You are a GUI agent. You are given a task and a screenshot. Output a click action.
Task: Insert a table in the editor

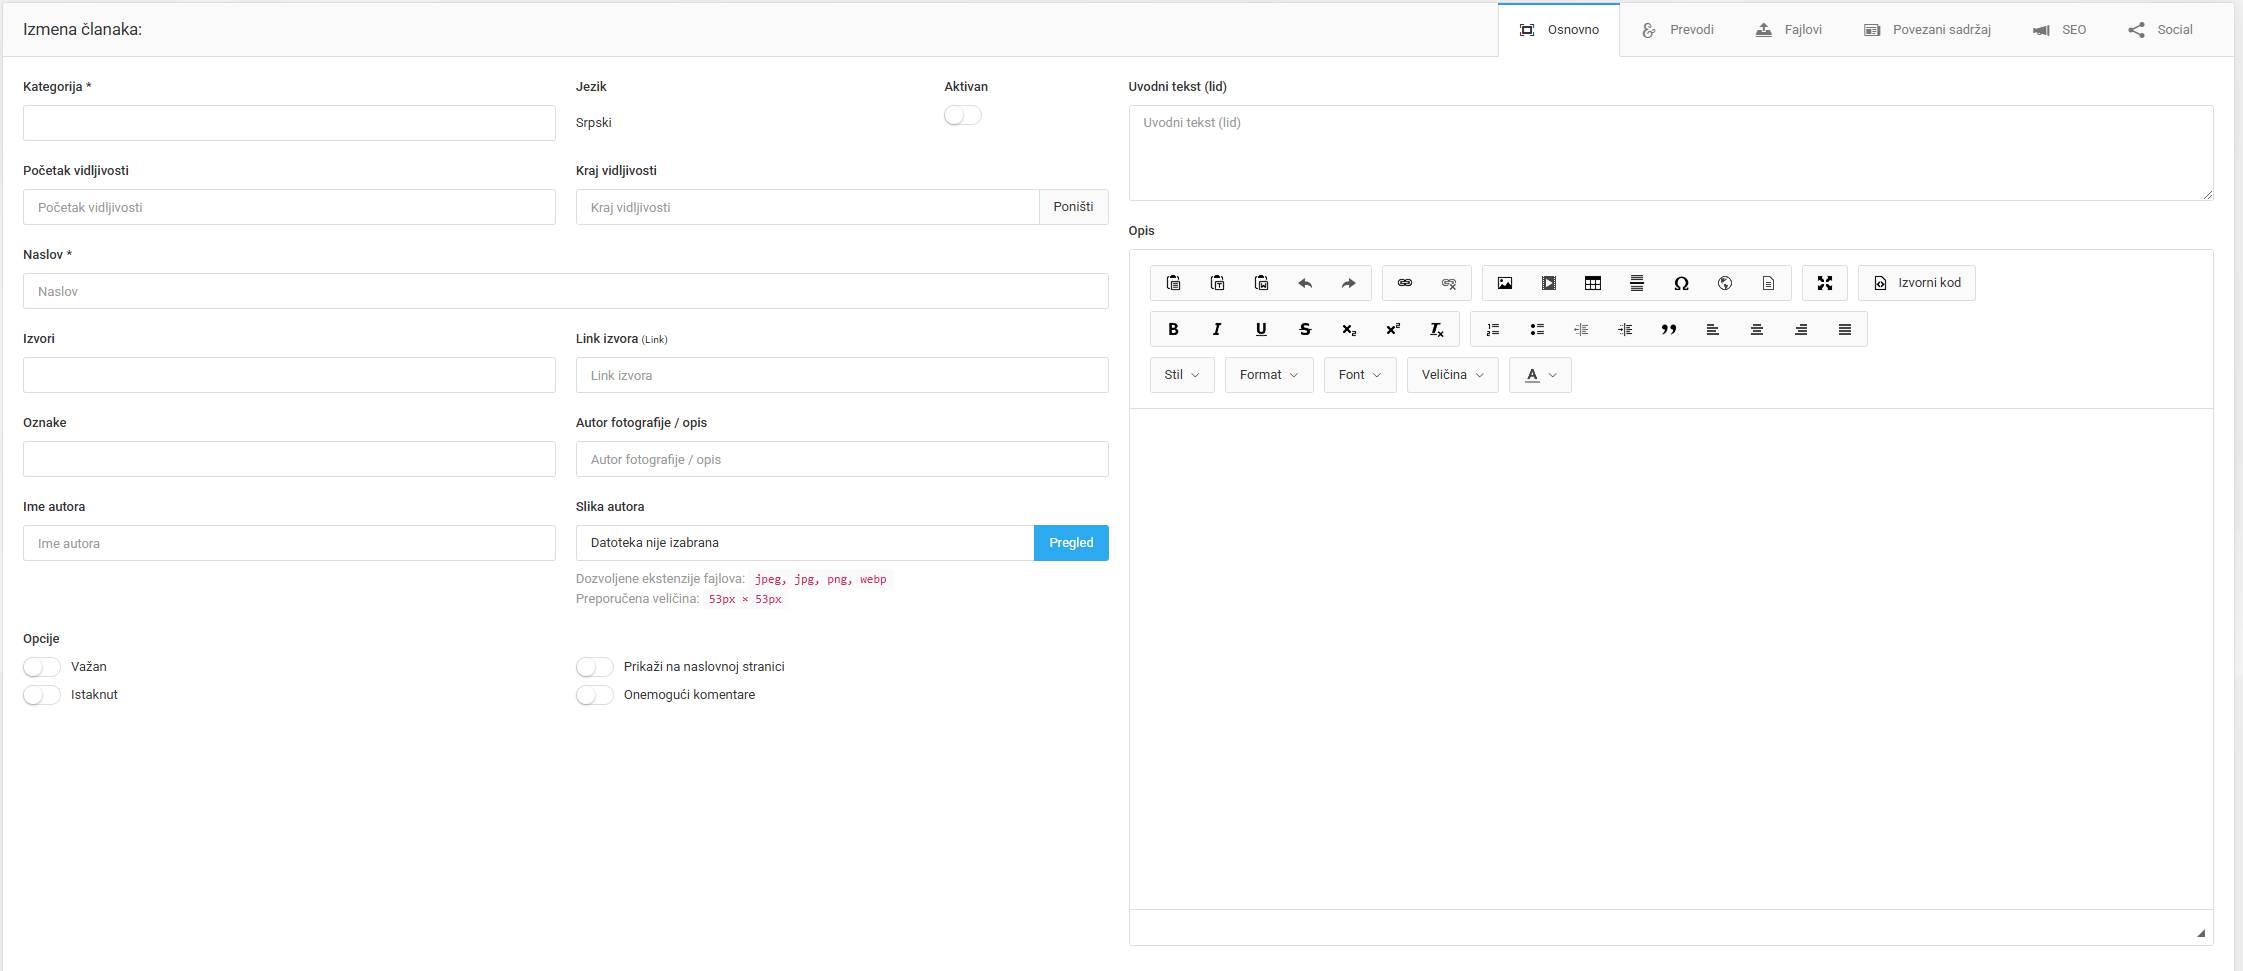click(x=1592, y=283)
